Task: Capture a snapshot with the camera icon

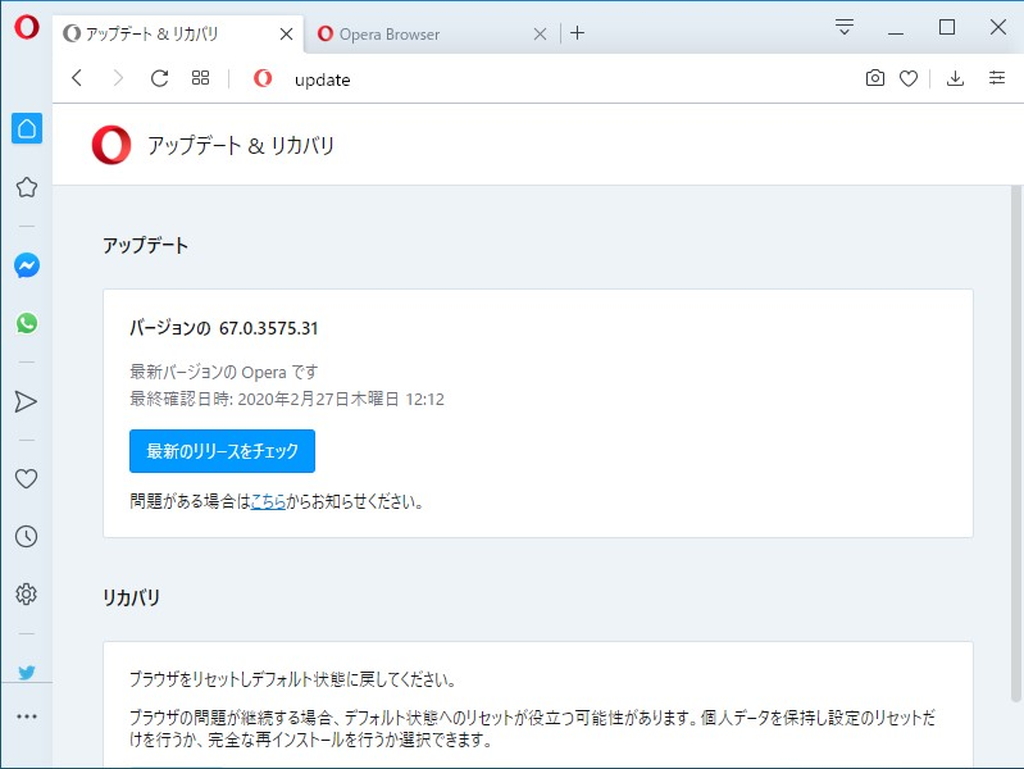Action: pos(875,78)
